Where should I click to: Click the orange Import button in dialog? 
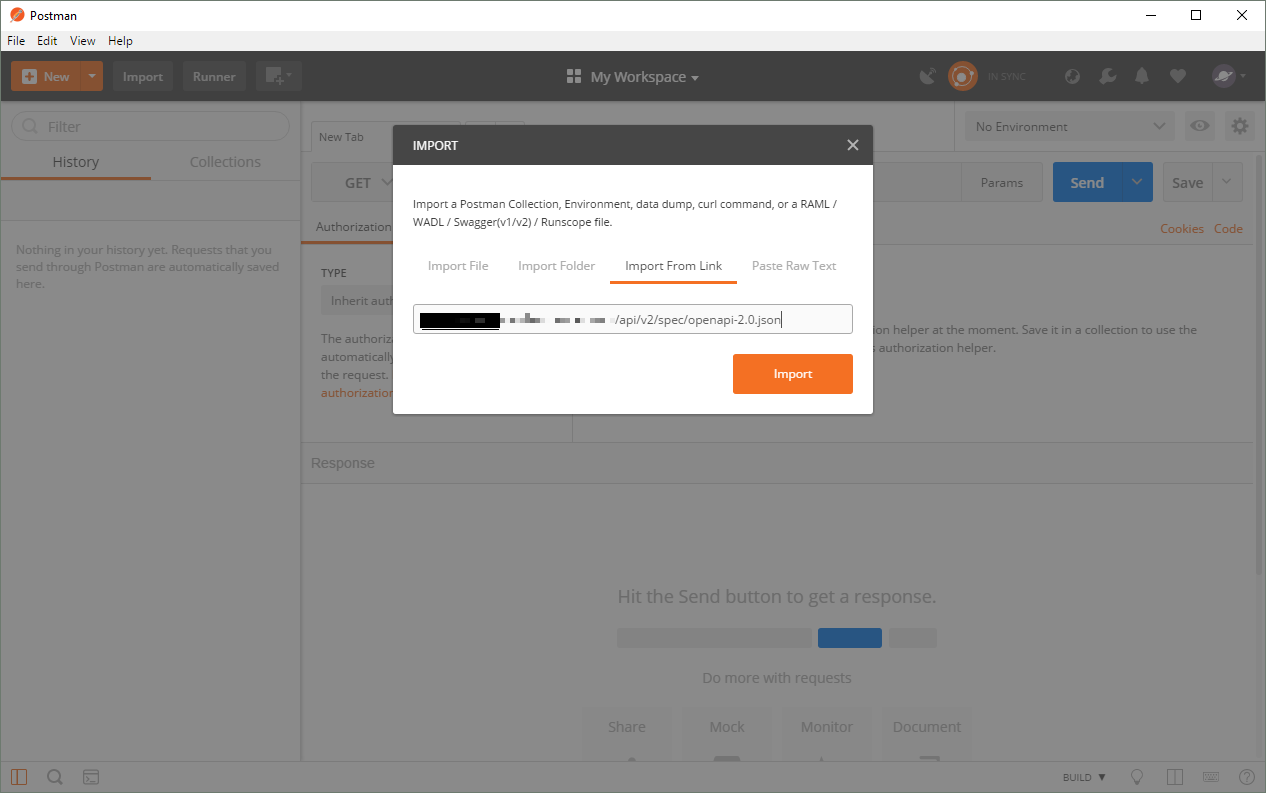(x=793, y=374)
